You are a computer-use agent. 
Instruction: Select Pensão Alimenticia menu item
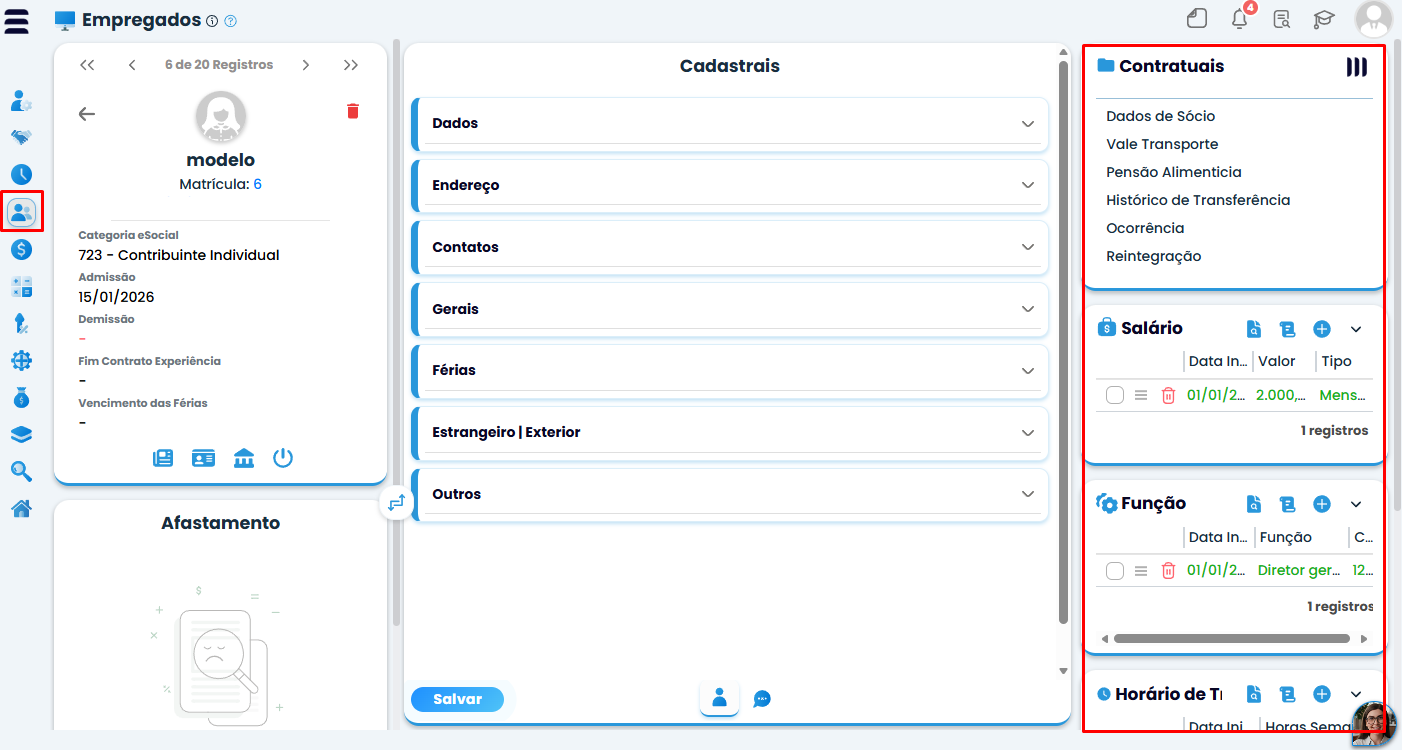1174,172
